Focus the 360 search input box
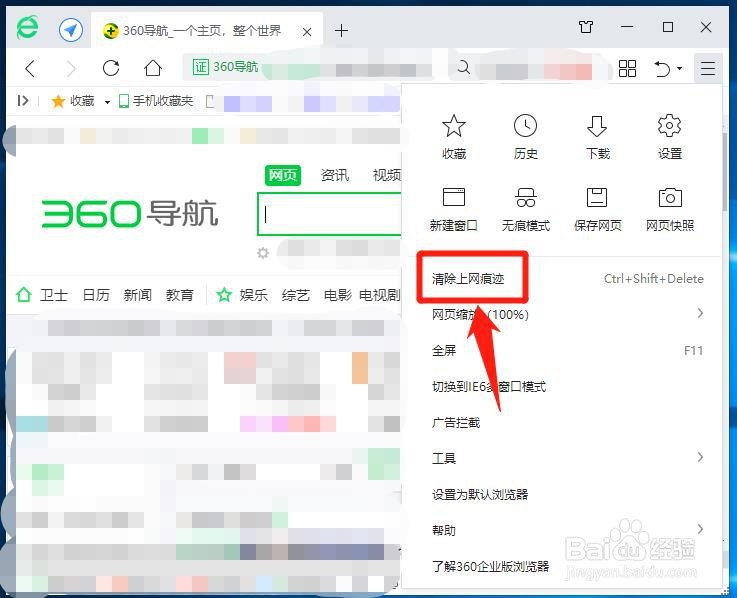This screenshot has height=598, width=737. [x=329, y=214]
